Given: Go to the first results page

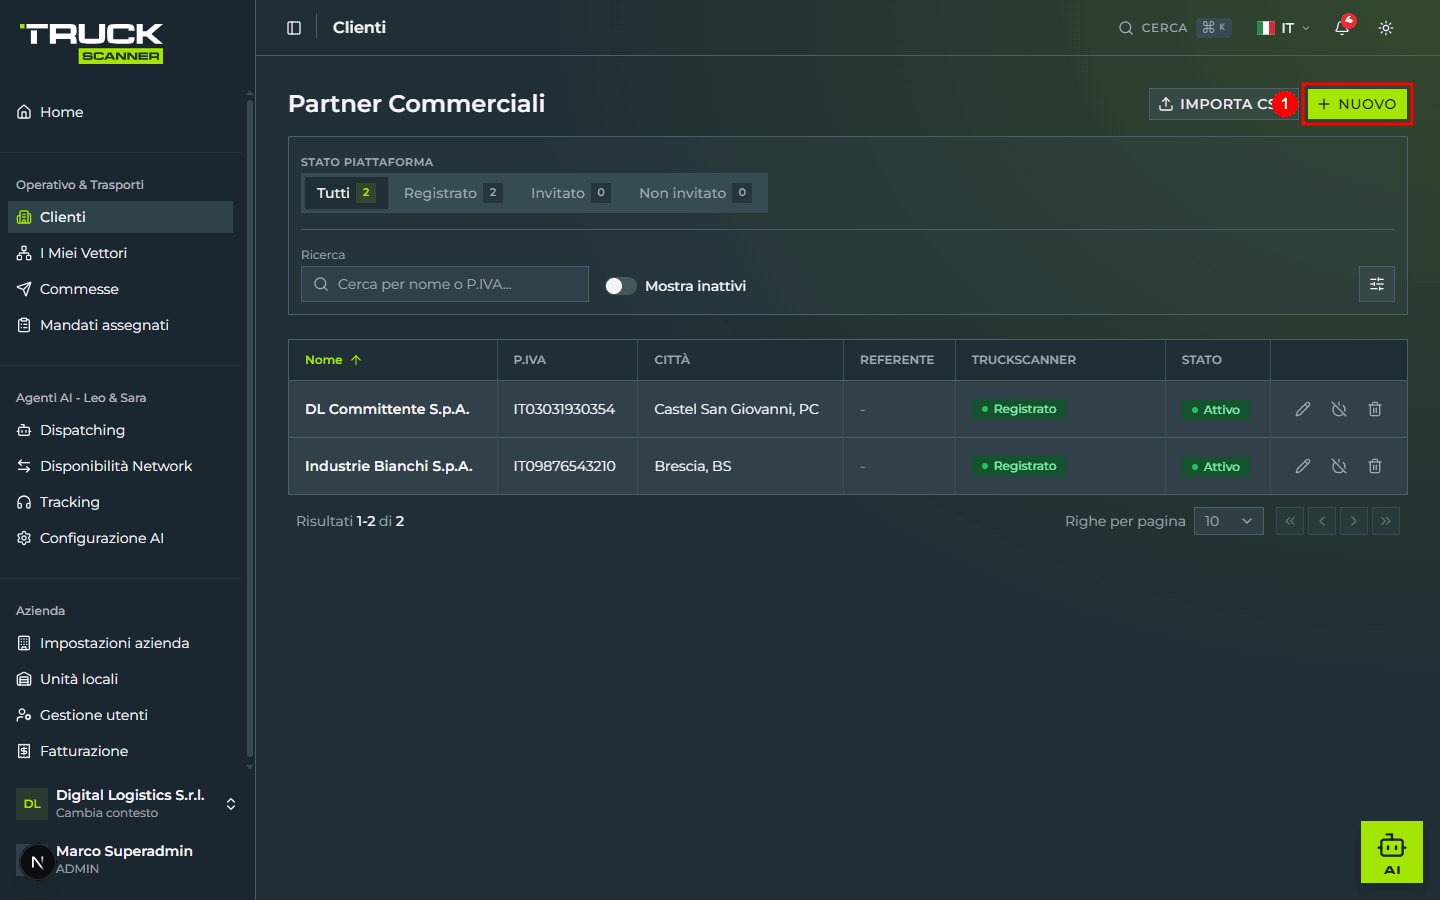Looking at the screenshot, I should 1290,521.
